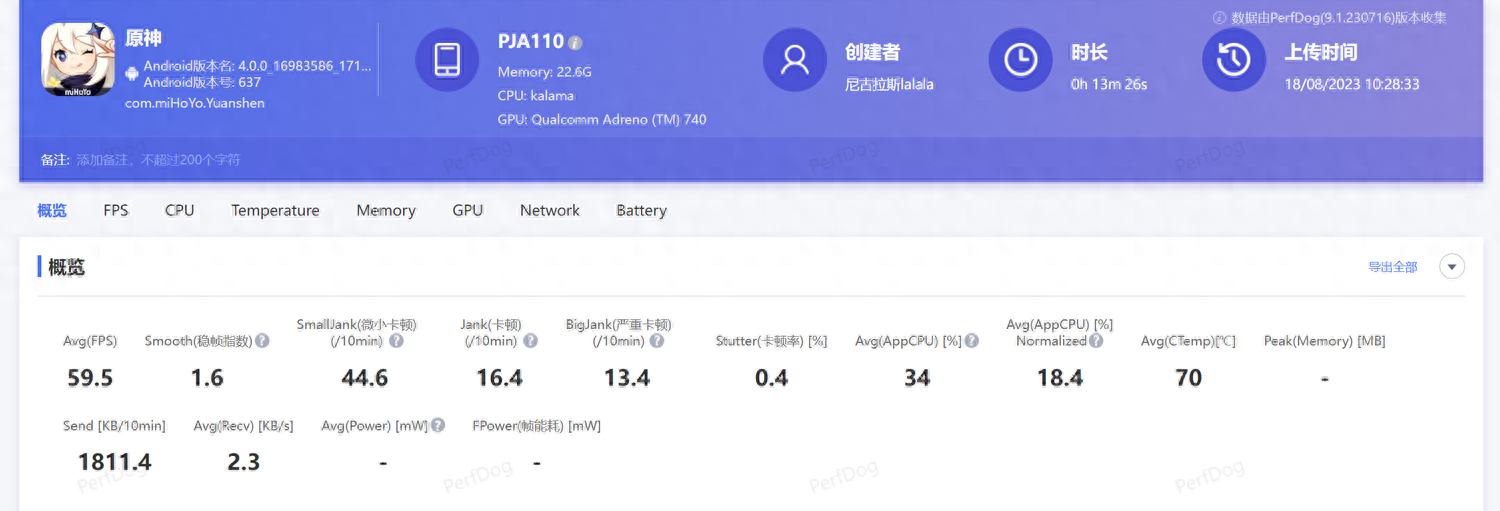Click the Memory: 22.6G text

[x=545, y=72]
